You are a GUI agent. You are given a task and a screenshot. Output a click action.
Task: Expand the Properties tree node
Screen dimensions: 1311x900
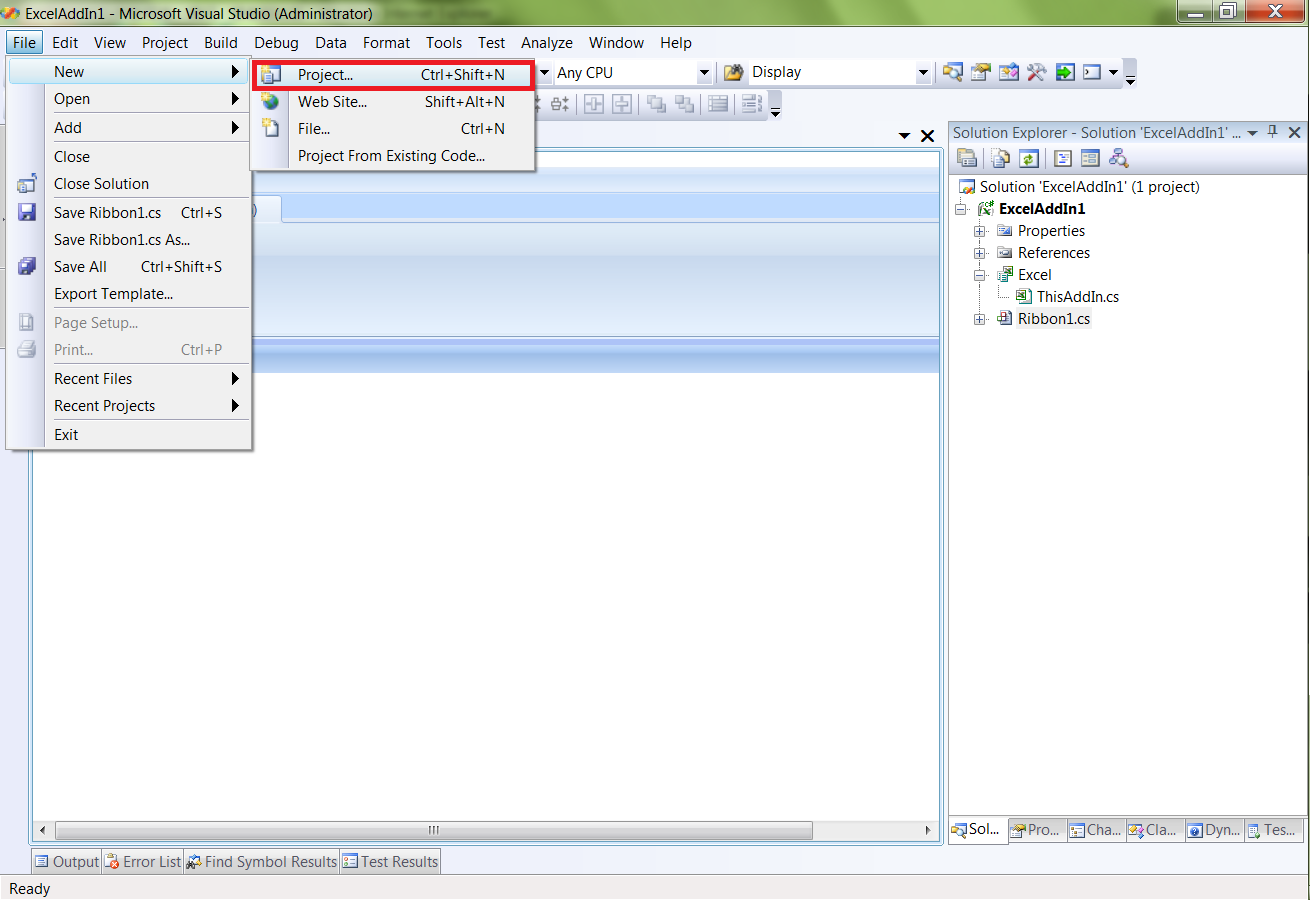coord(980,231)
